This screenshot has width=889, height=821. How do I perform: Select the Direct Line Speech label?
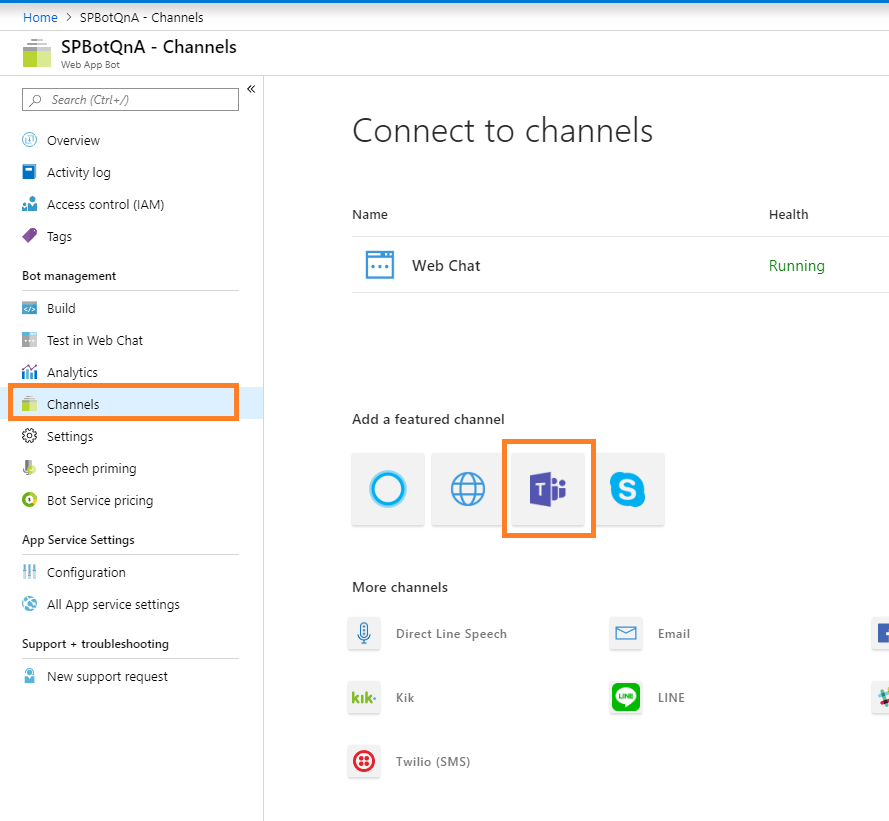coord(451,634)
